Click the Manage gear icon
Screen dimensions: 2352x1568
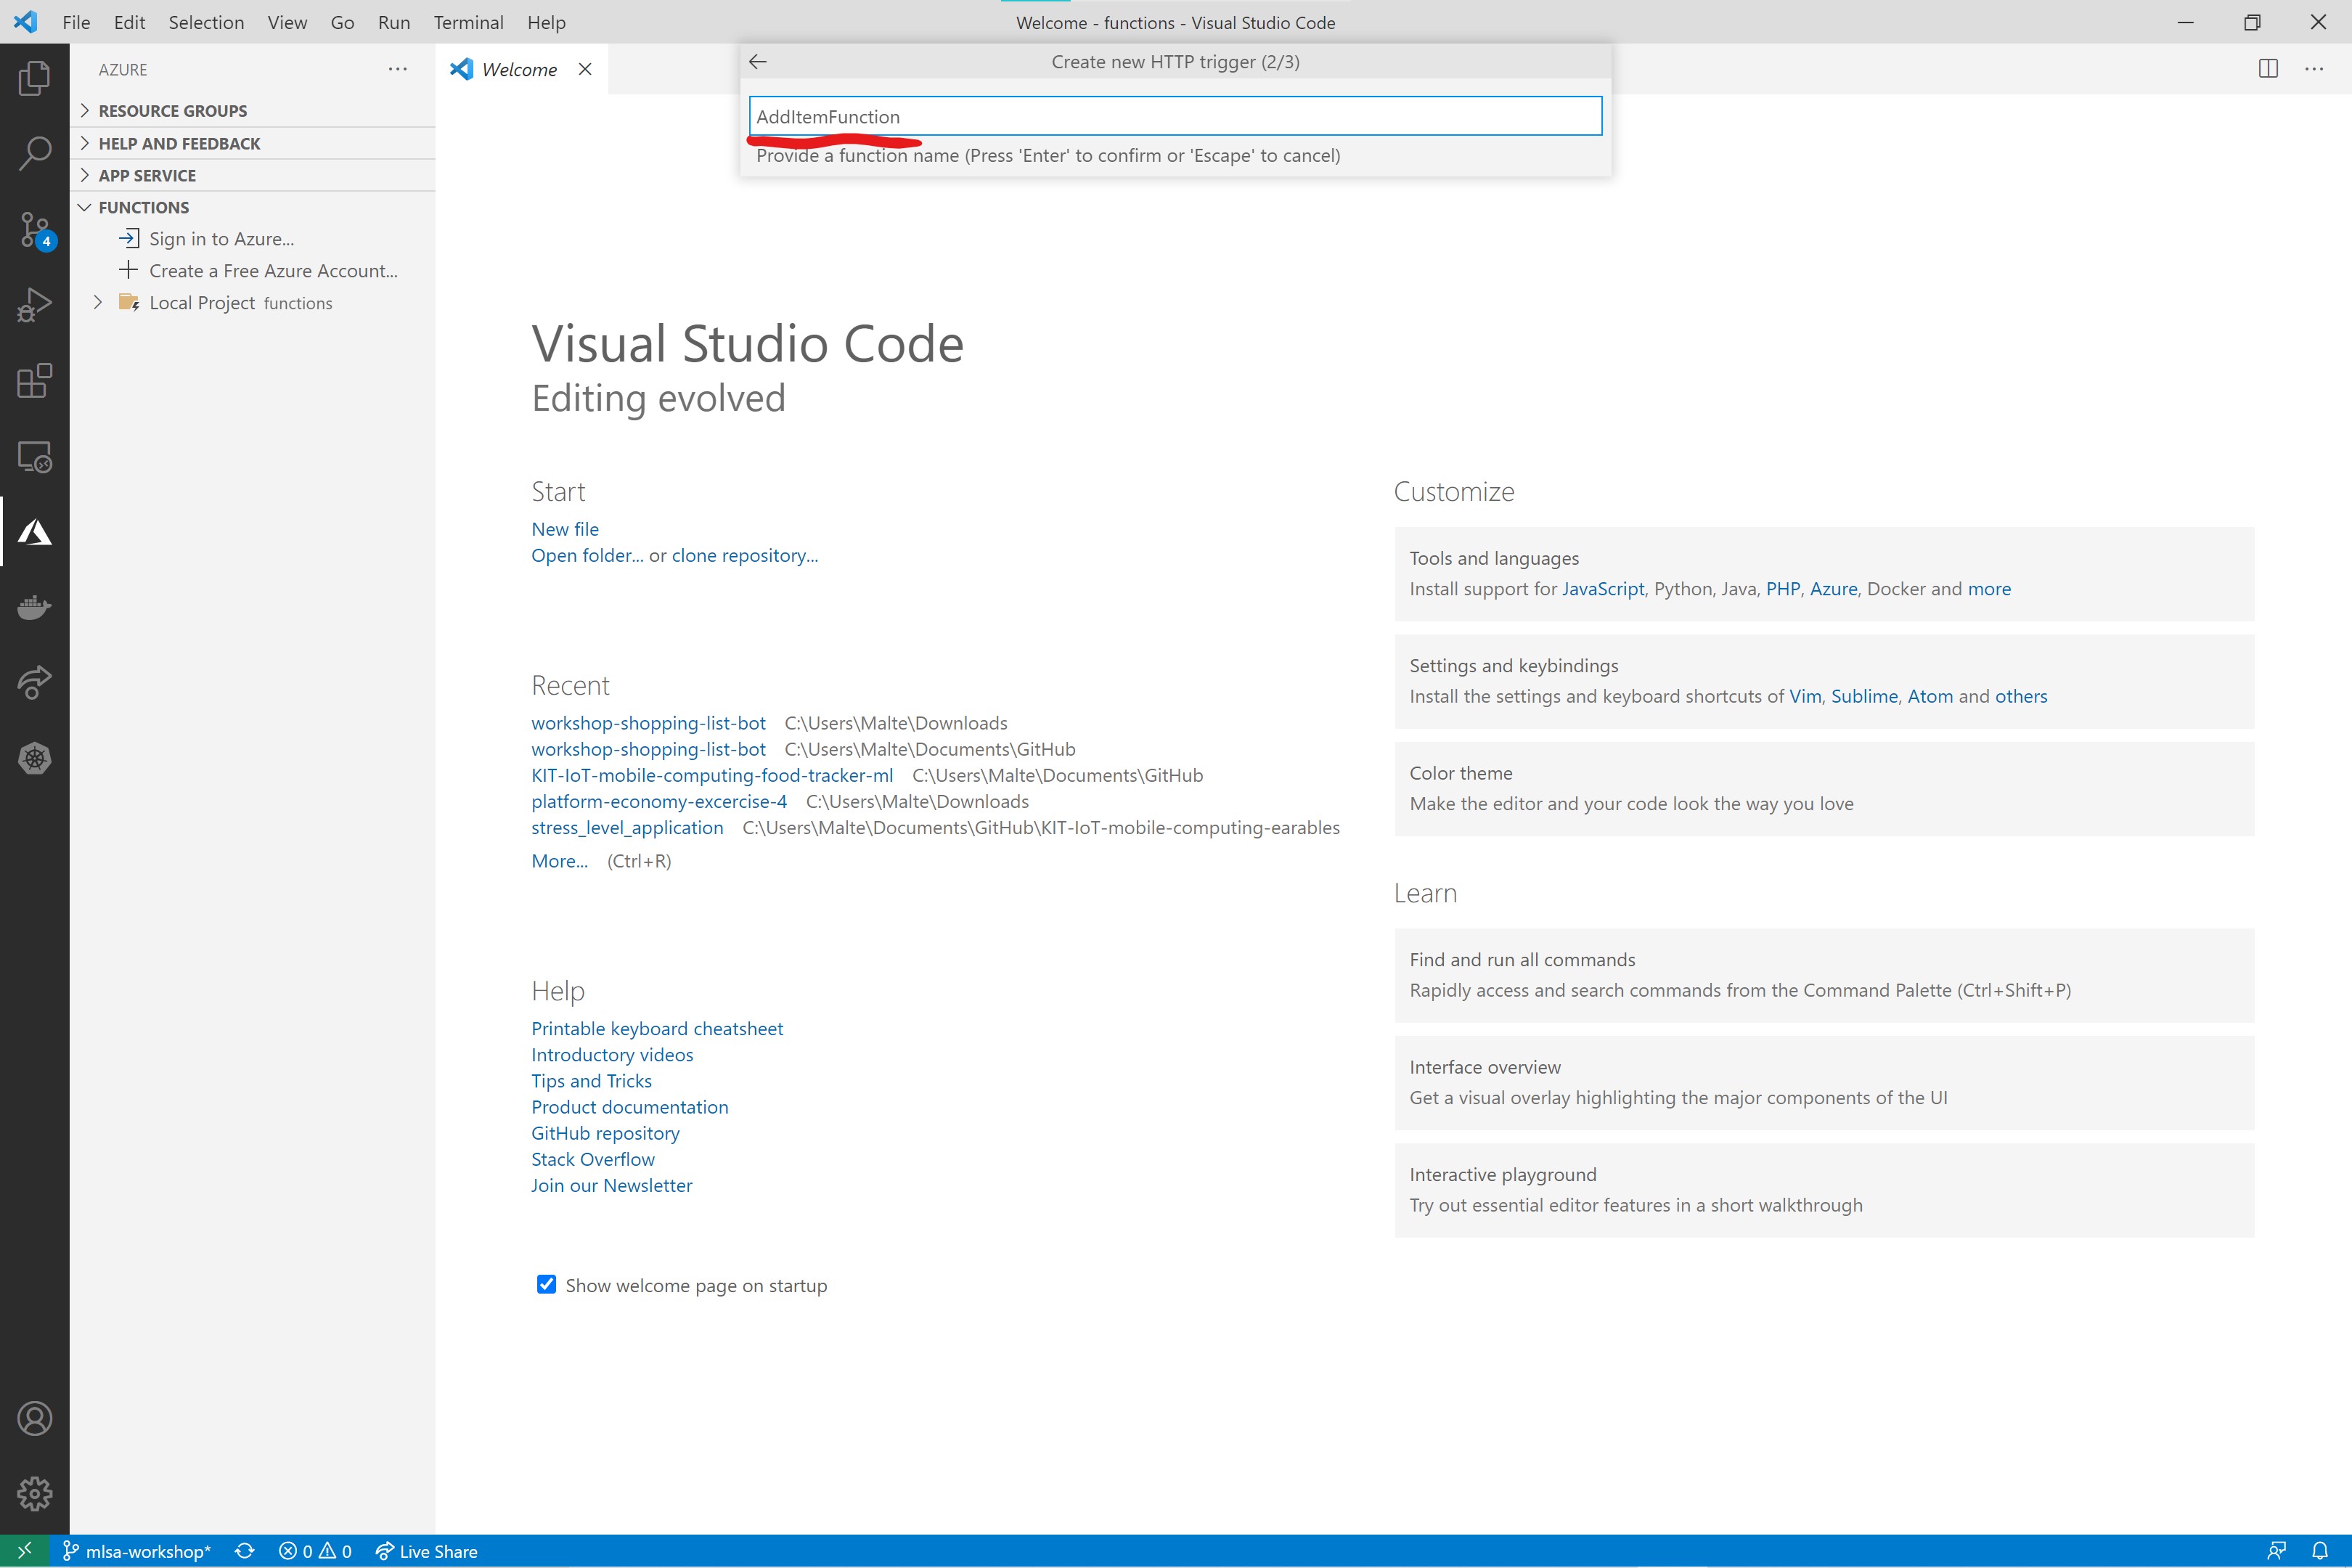coord(34,1493)
